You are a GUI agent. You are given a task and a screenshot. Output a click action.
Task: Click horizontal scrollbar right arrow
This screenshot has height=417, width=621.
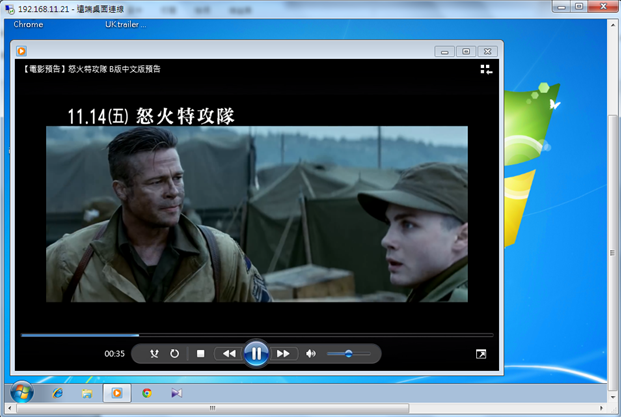[x=601, y=408]
